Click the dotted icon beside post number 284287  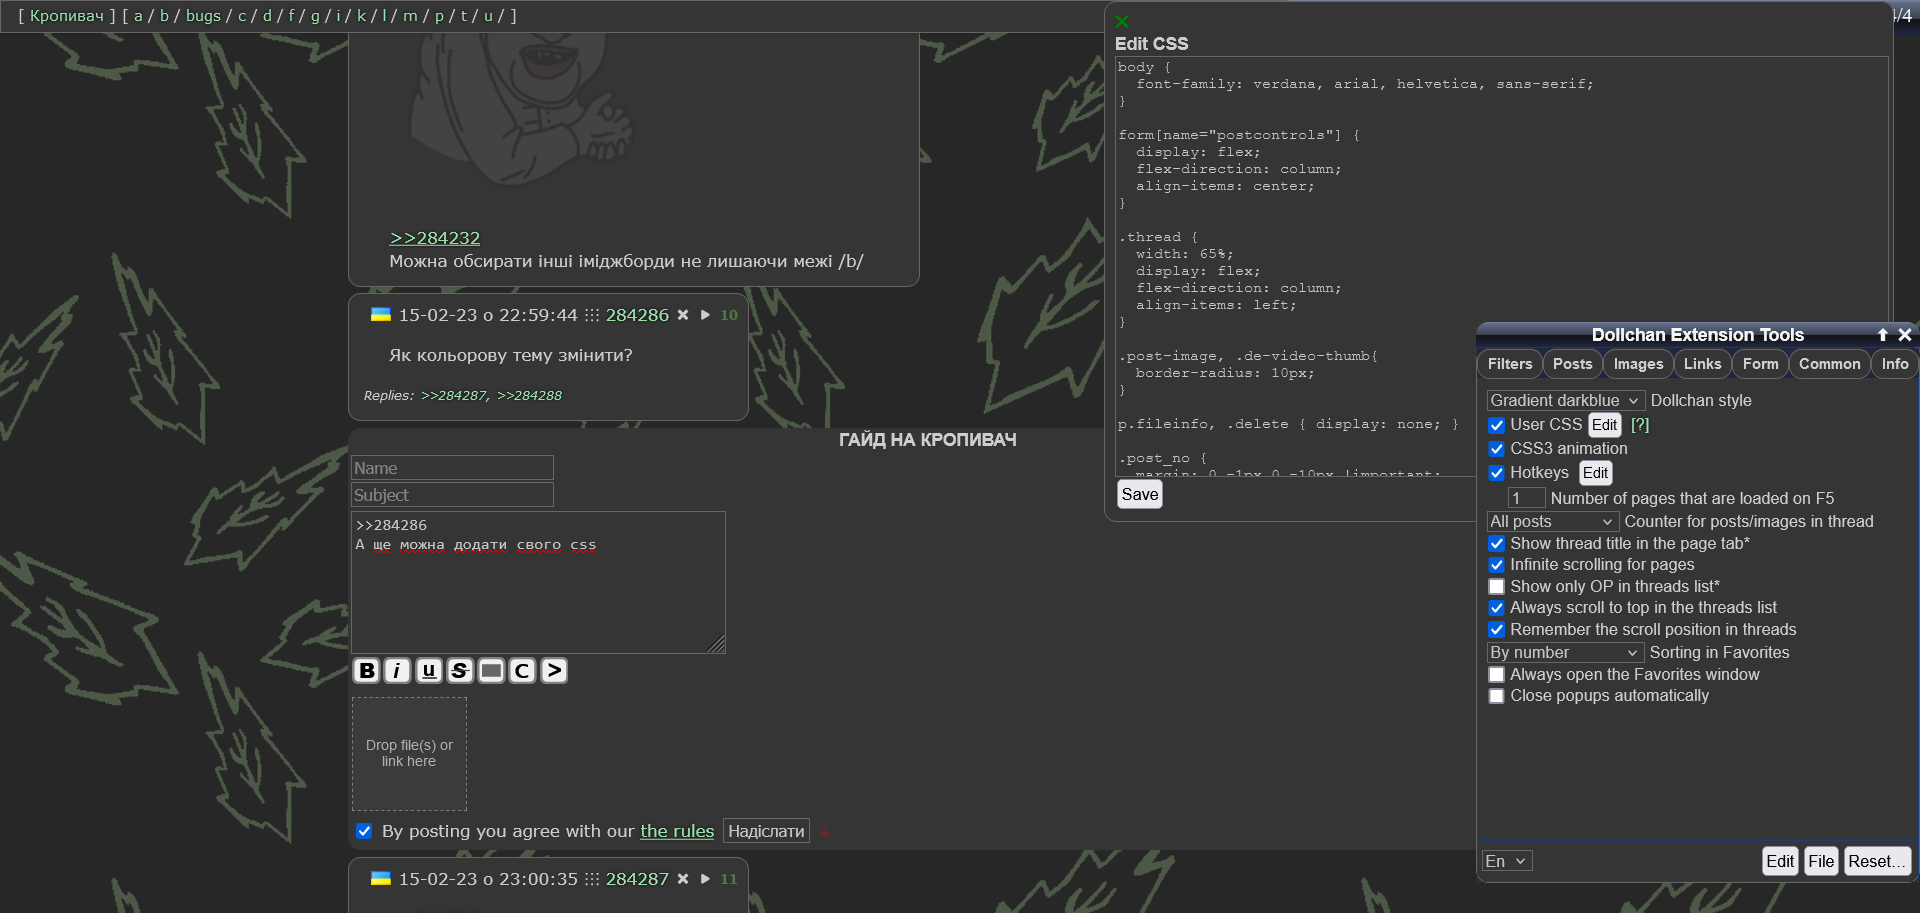tap(592, 879)
